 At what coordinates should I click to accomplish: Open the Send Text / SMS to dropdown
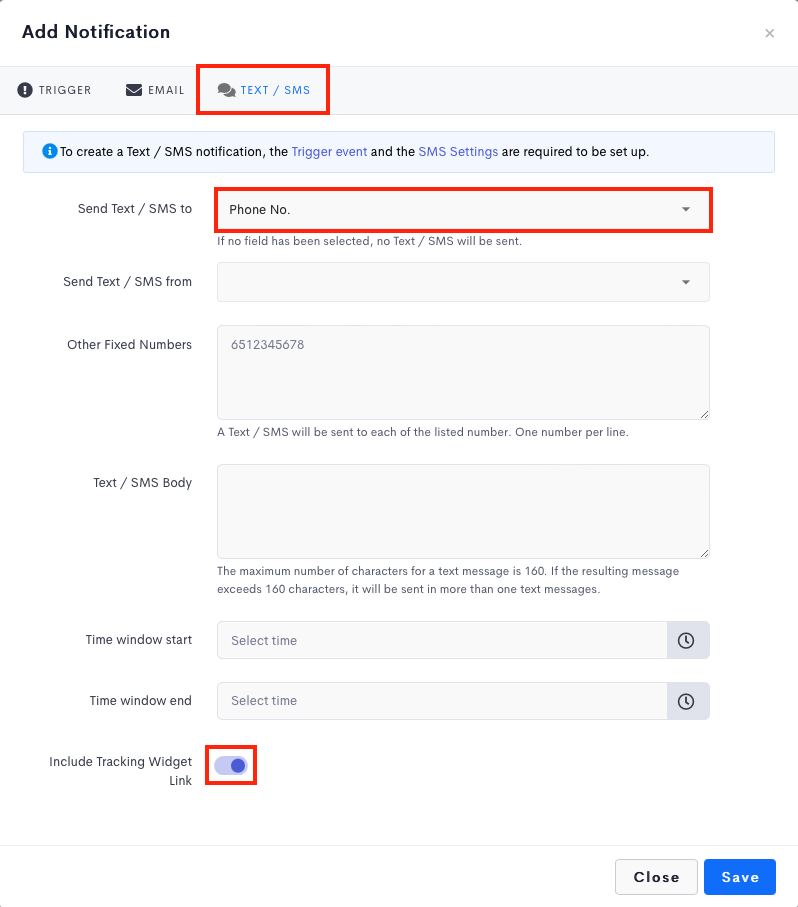pos(463,209)
